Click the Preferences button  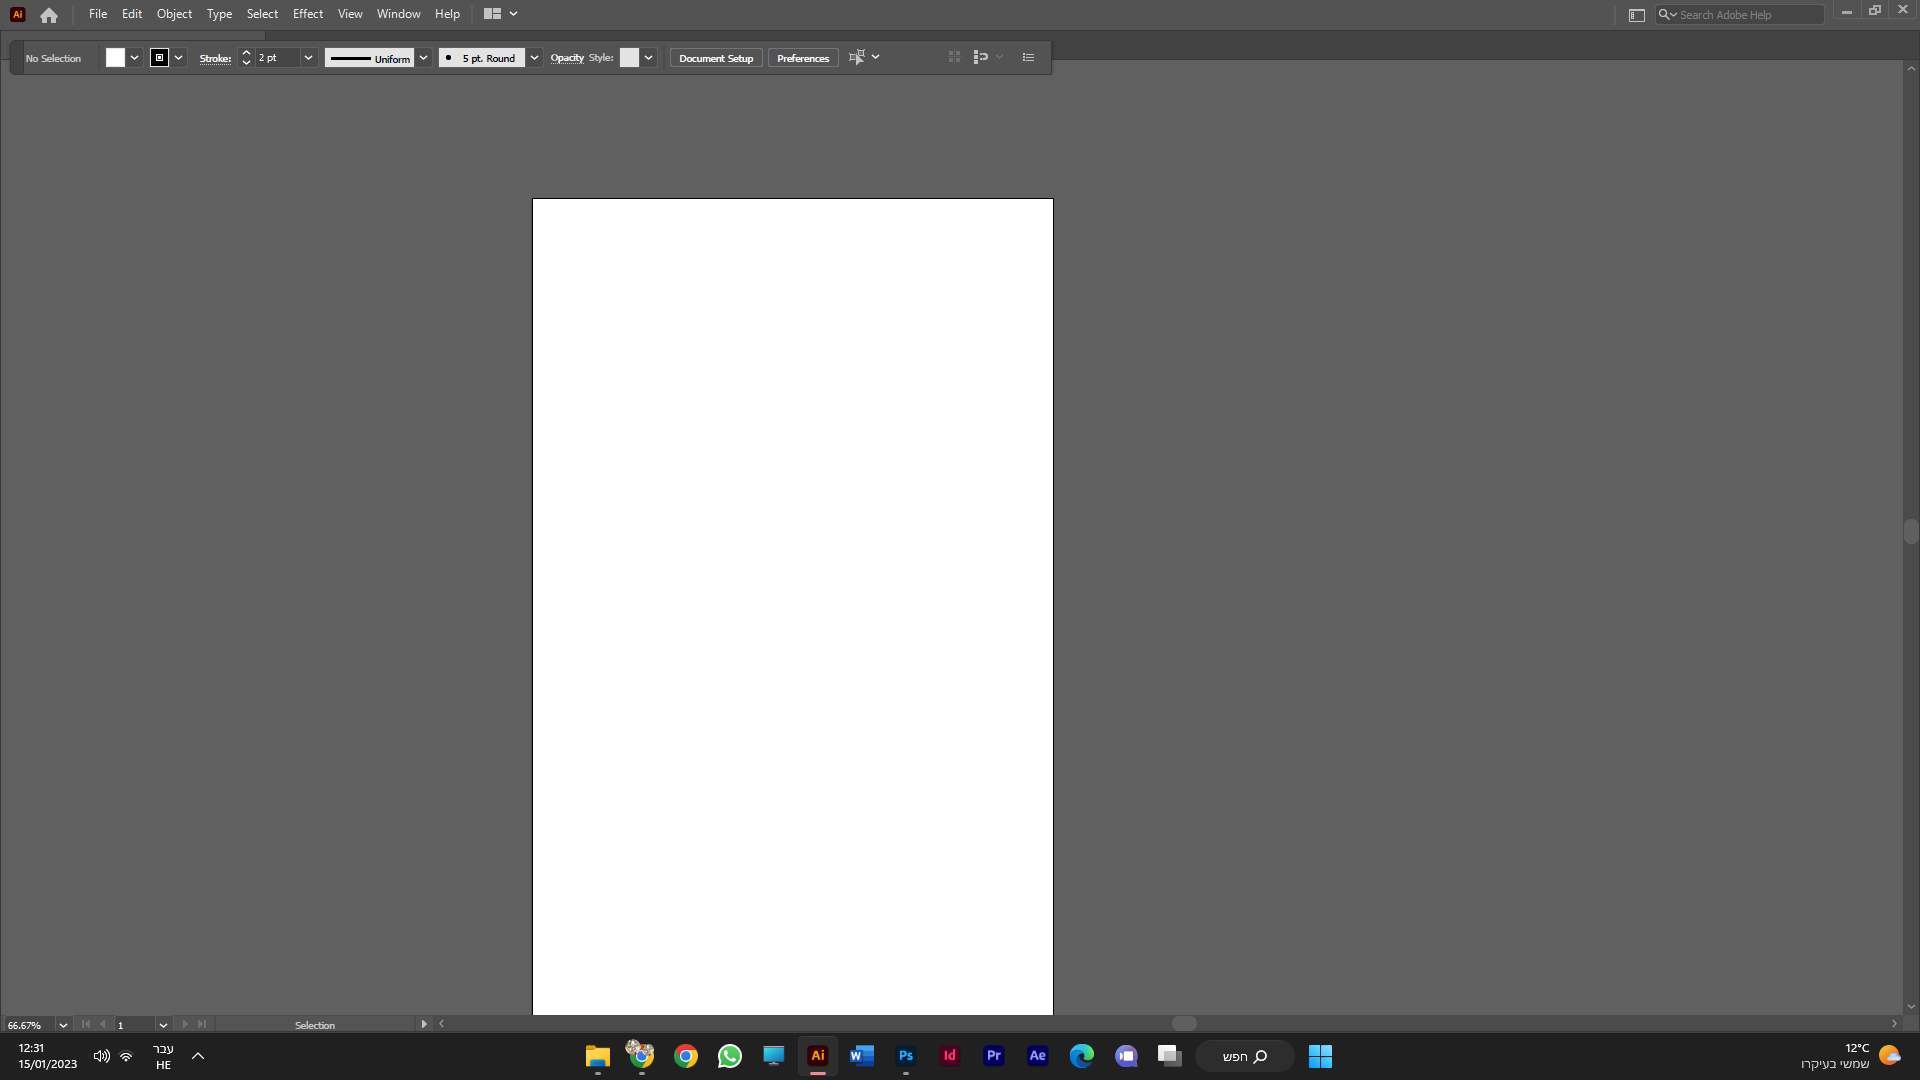pos(803,58)
